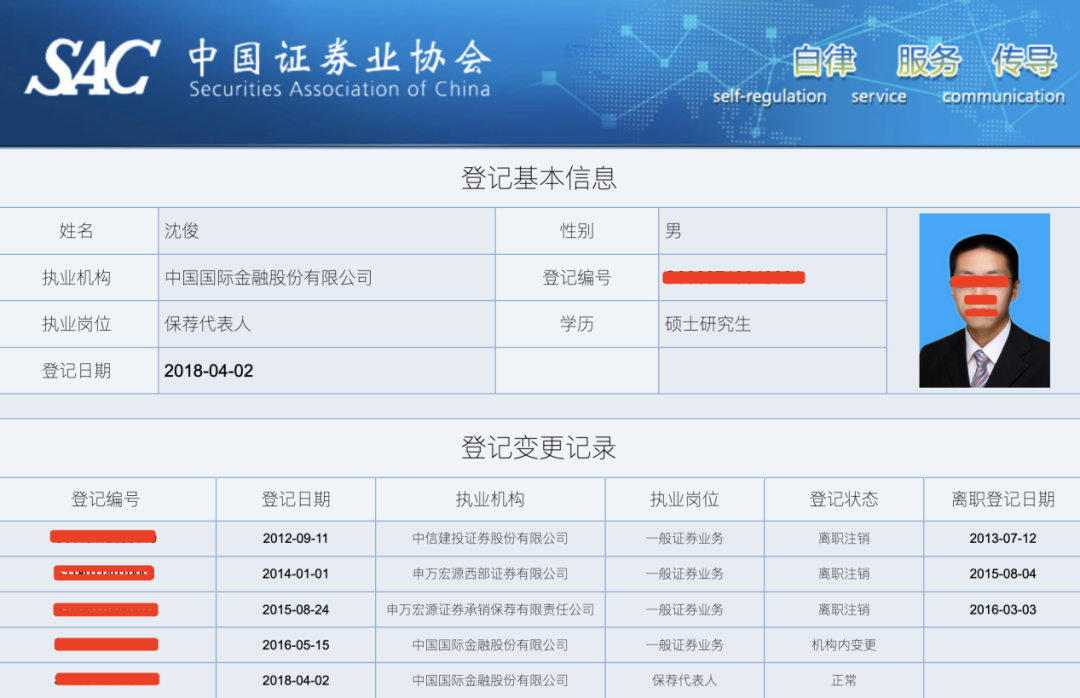Click the 中国证券业协会 title text
This screenshot has width=1080, height=698.
click(x=340, y=57)
